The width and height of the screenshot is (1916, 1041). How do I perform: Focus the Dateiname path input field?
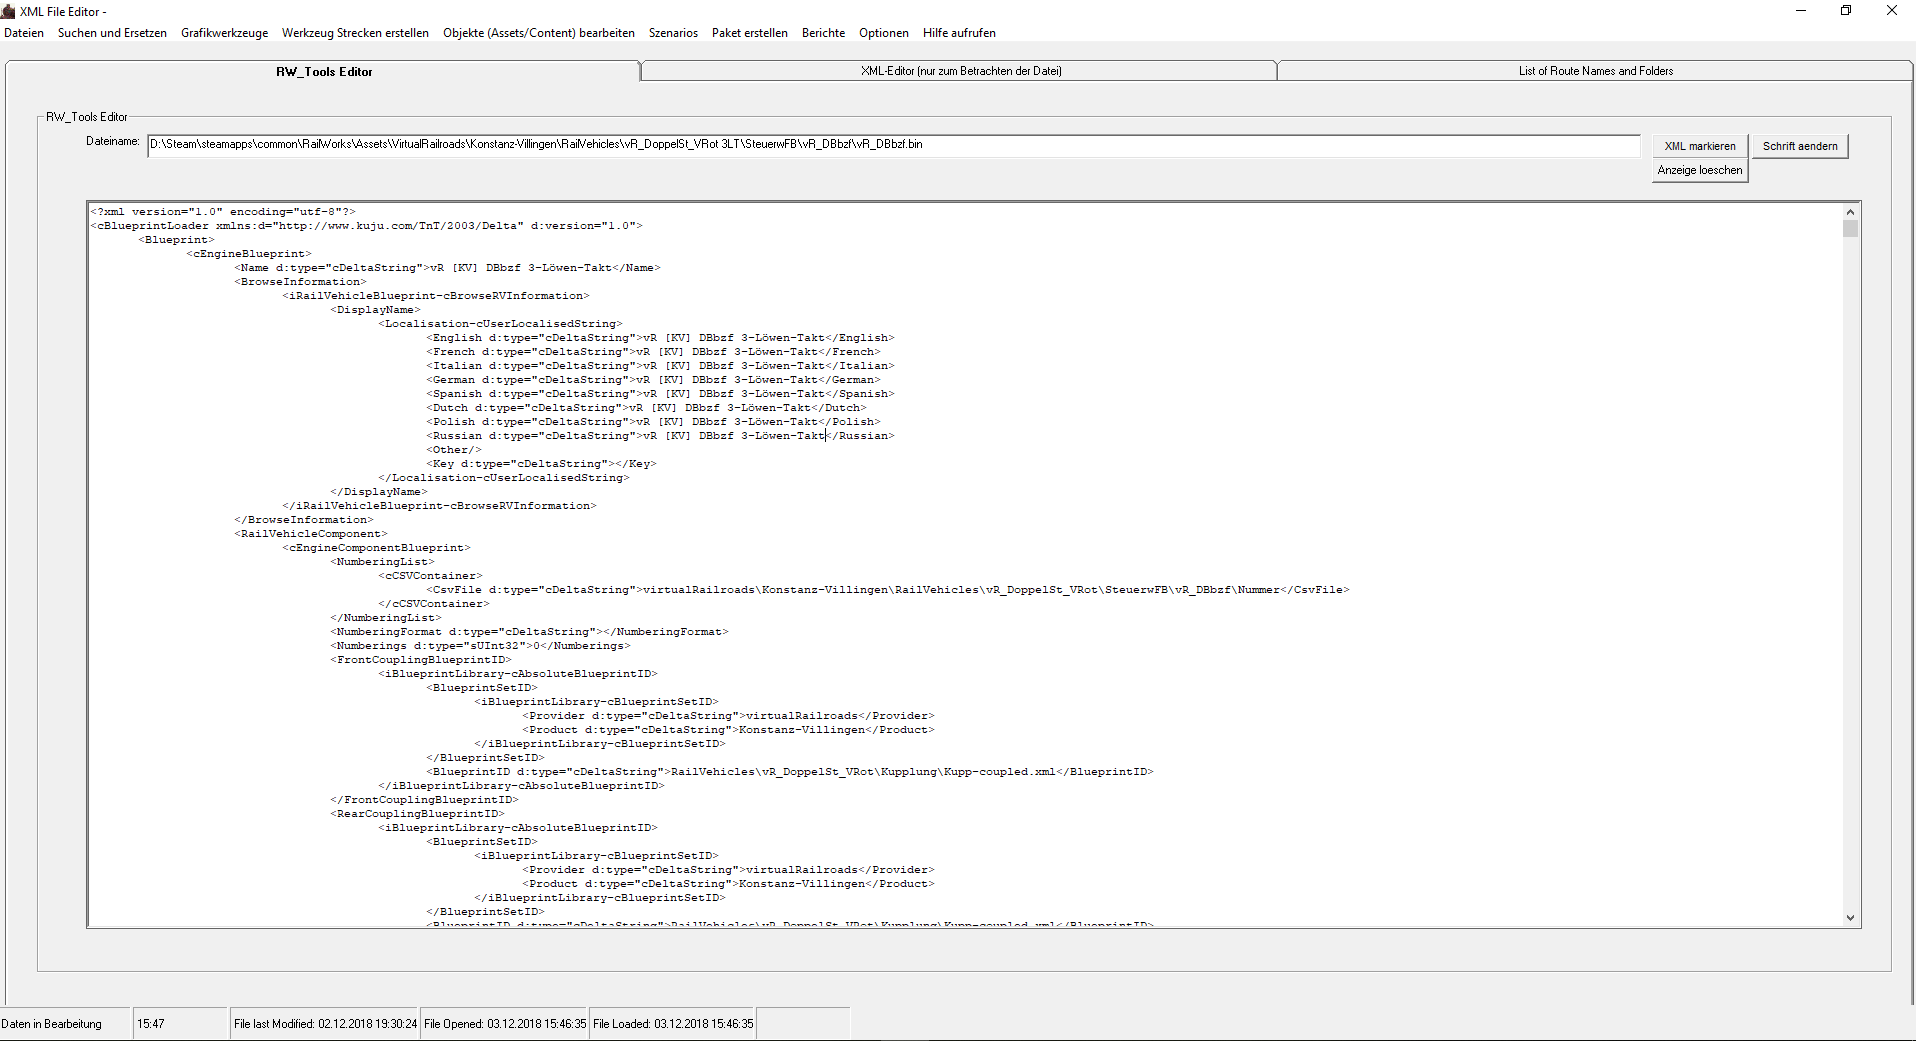(x=893, y=145)
